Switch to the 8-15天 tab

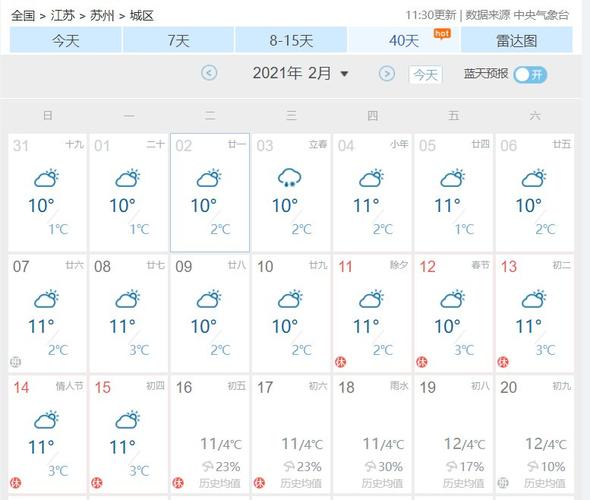[291, 40]
